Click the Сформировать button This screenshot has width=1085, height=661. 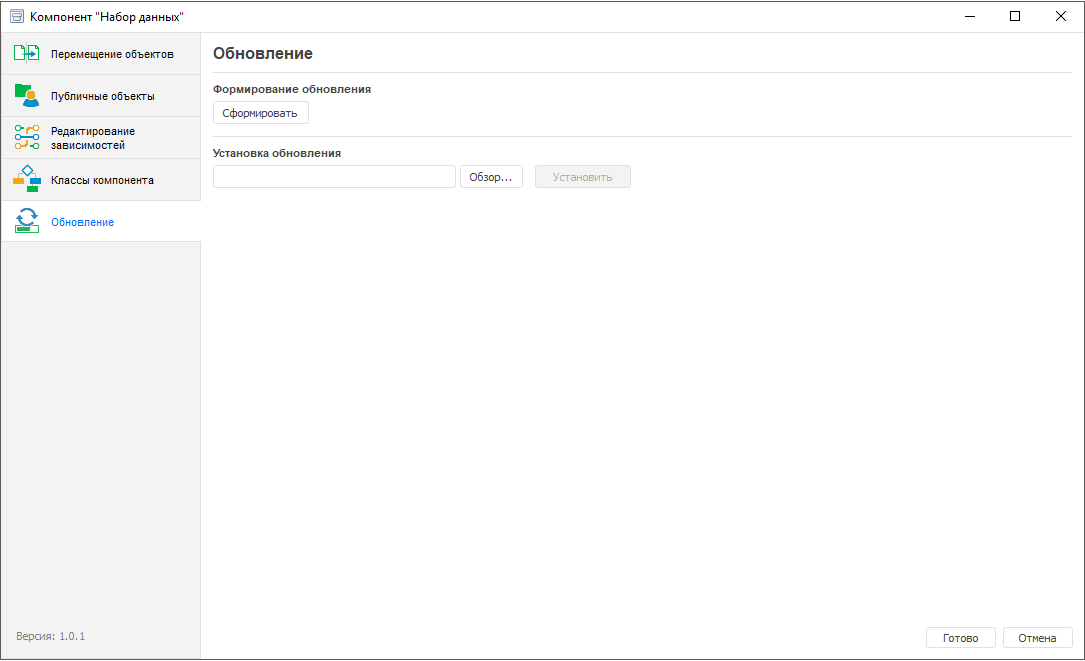click(260, 113)
